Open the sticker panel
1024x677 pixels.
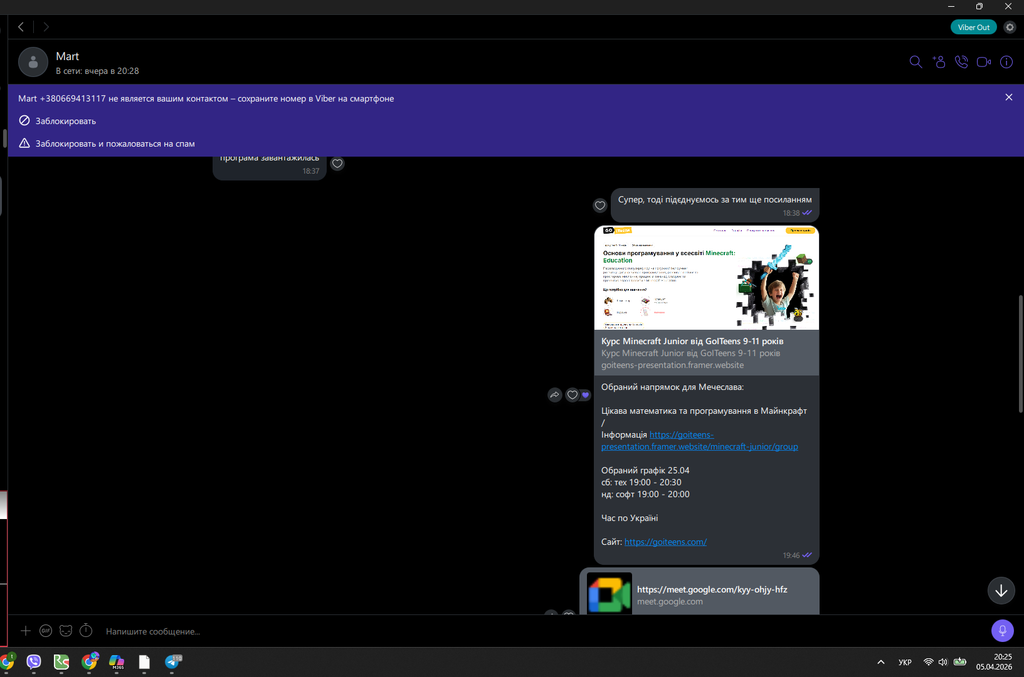tap(66, 631)
